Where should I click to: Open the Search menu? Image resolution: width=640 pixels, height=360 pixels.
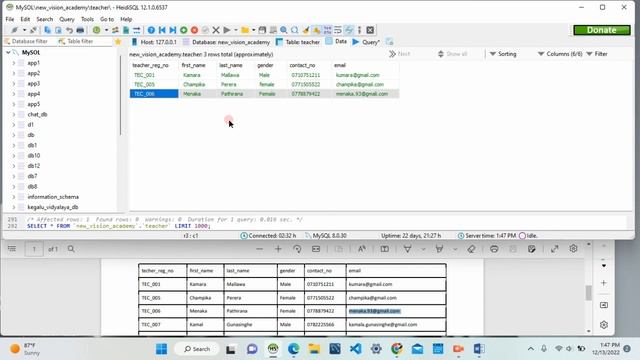(x=45, y=19)
